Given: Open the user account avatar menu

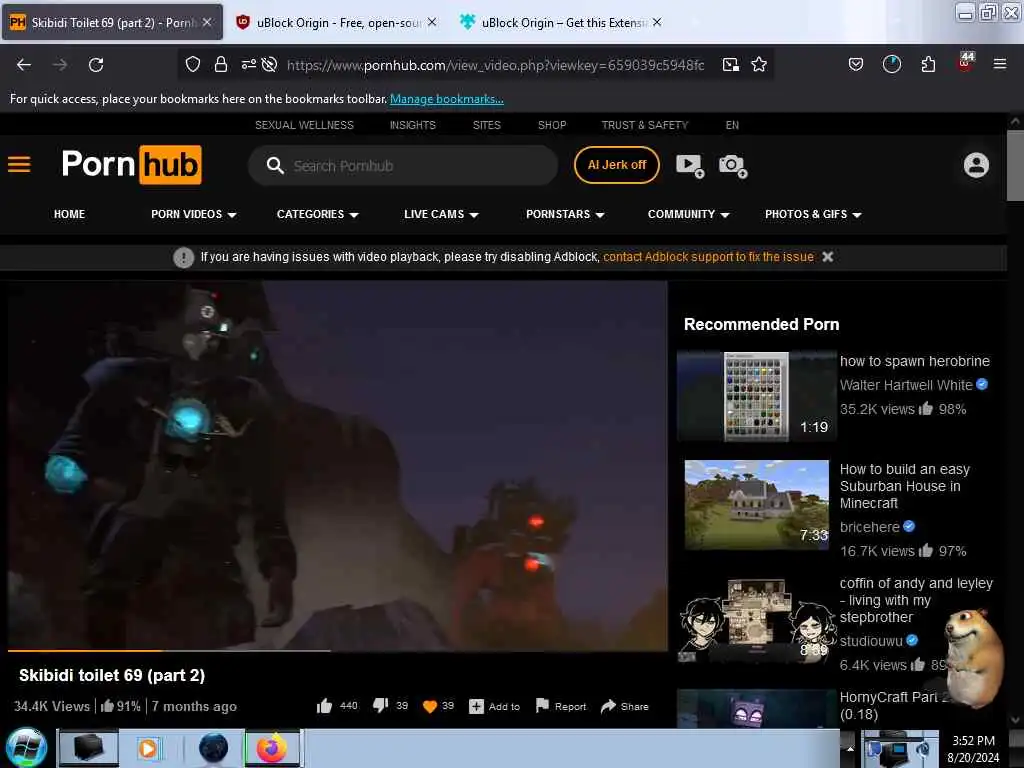Looking at the screenshot, I should tap(976, 165).
